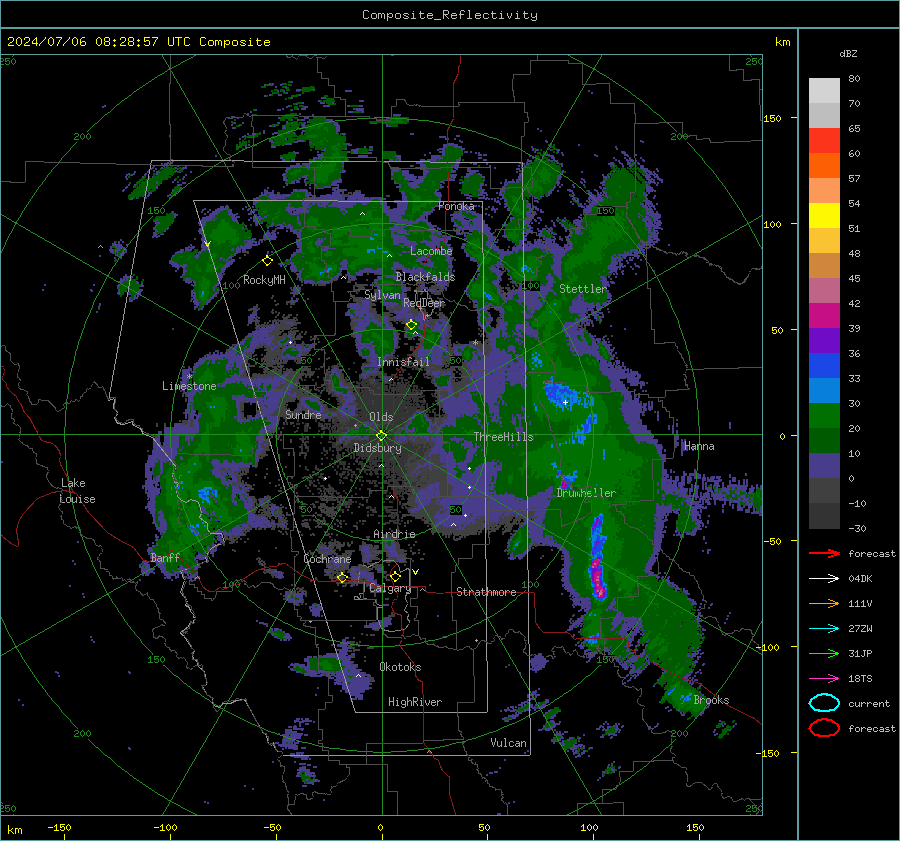Viewport: 900px width, 841px height.
Task: Select the magenta swatch below 42 dBZ
Action: [824, 315]
